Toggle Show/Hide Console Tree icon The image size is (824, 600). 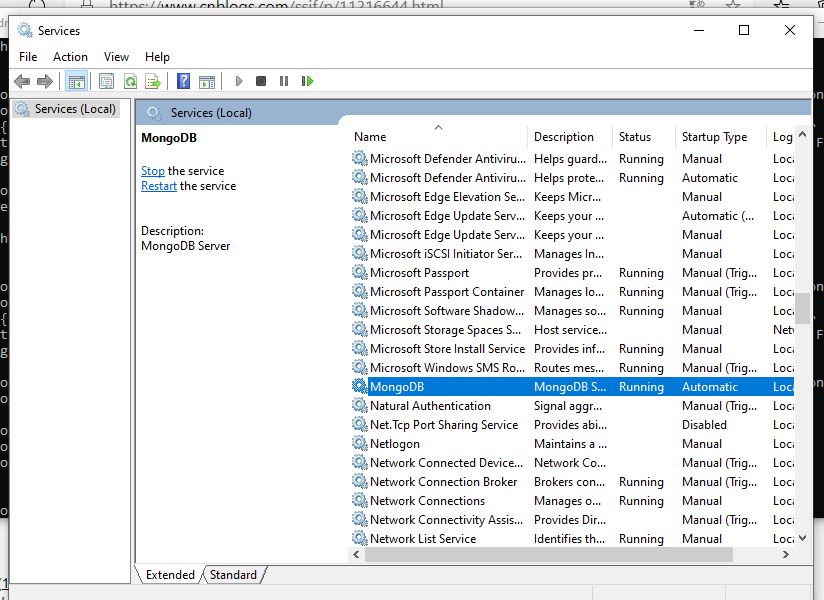point(76,81)
